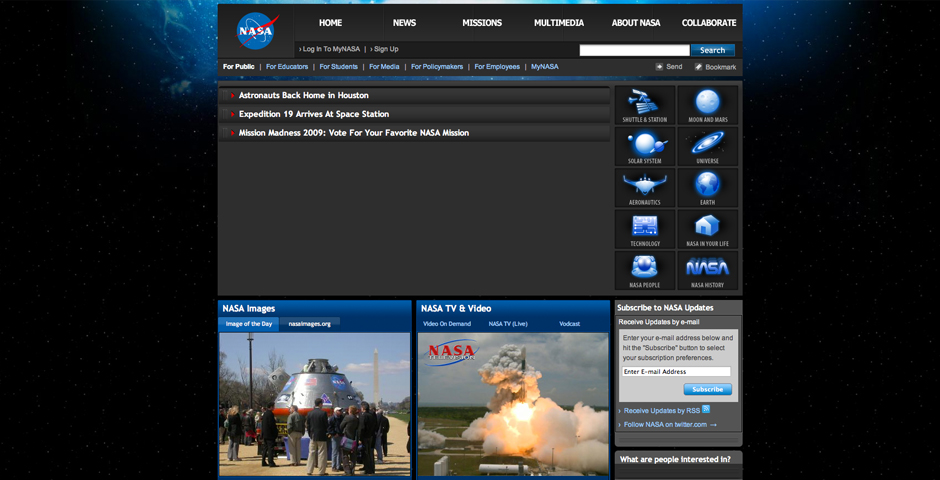Switch to the nasaimages.org tab
The height and width of the screenshot is (480, 940).
coord(309,324)
